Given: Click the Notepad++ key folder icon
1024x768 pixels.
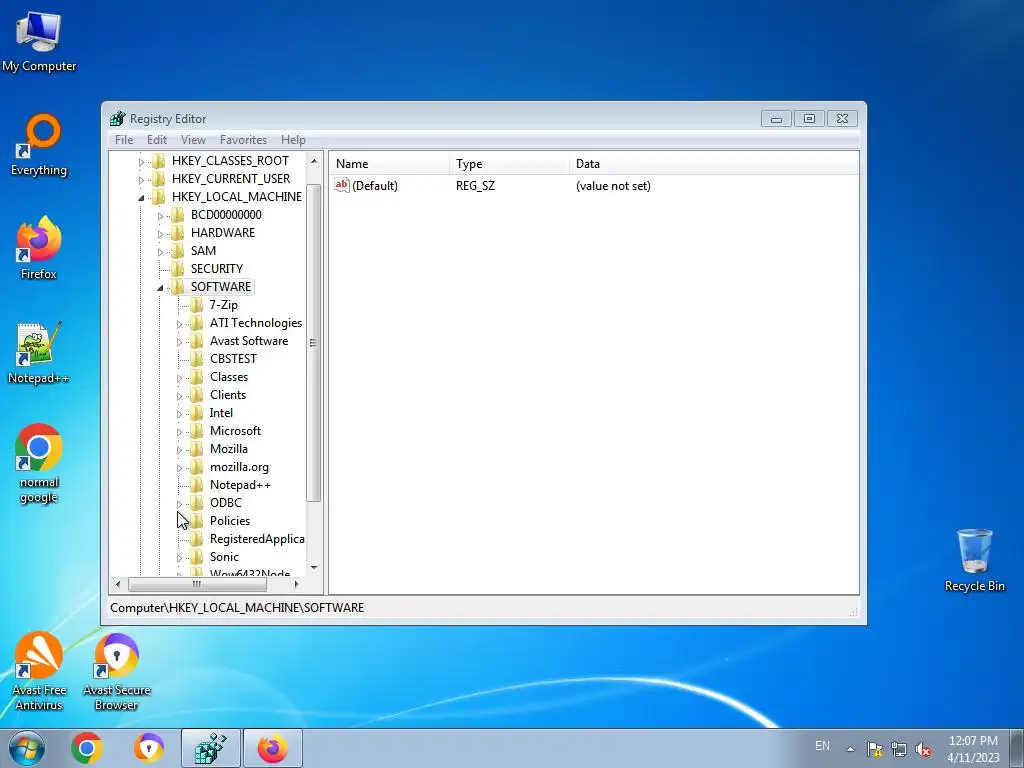Looking at the screenshot, I should tap(197, 485).
